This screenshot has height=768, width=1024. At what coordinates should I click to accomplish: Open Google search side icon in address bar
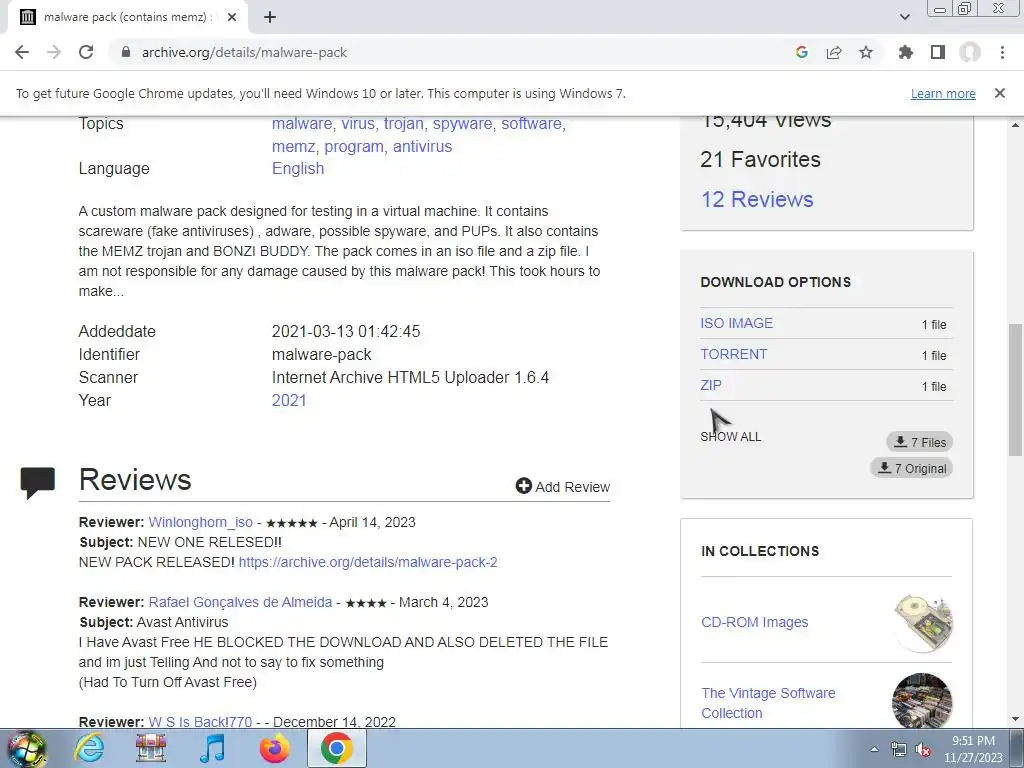coord(802,52)
